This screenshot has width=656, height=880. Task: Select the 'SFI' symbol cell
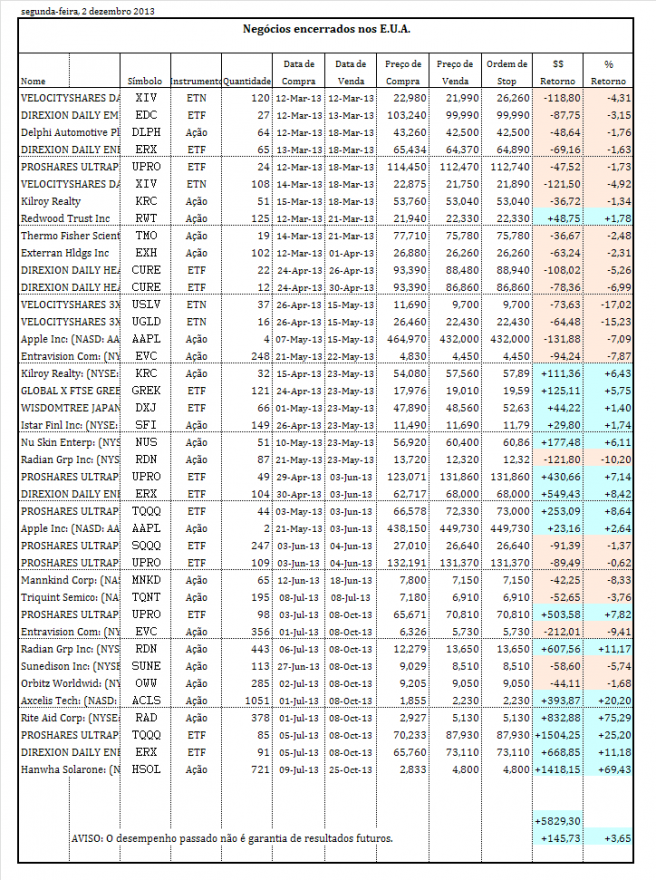pyautogui.click(x=146, y=425)
